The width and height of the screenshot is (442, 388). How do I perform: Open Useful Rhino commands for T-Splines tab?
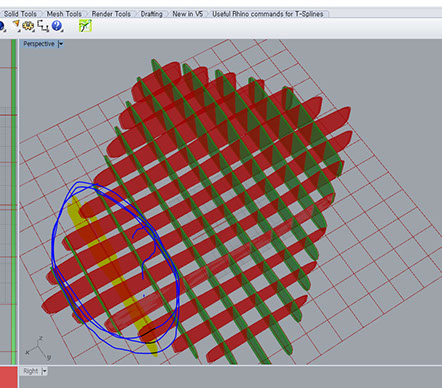coord(268,14)
